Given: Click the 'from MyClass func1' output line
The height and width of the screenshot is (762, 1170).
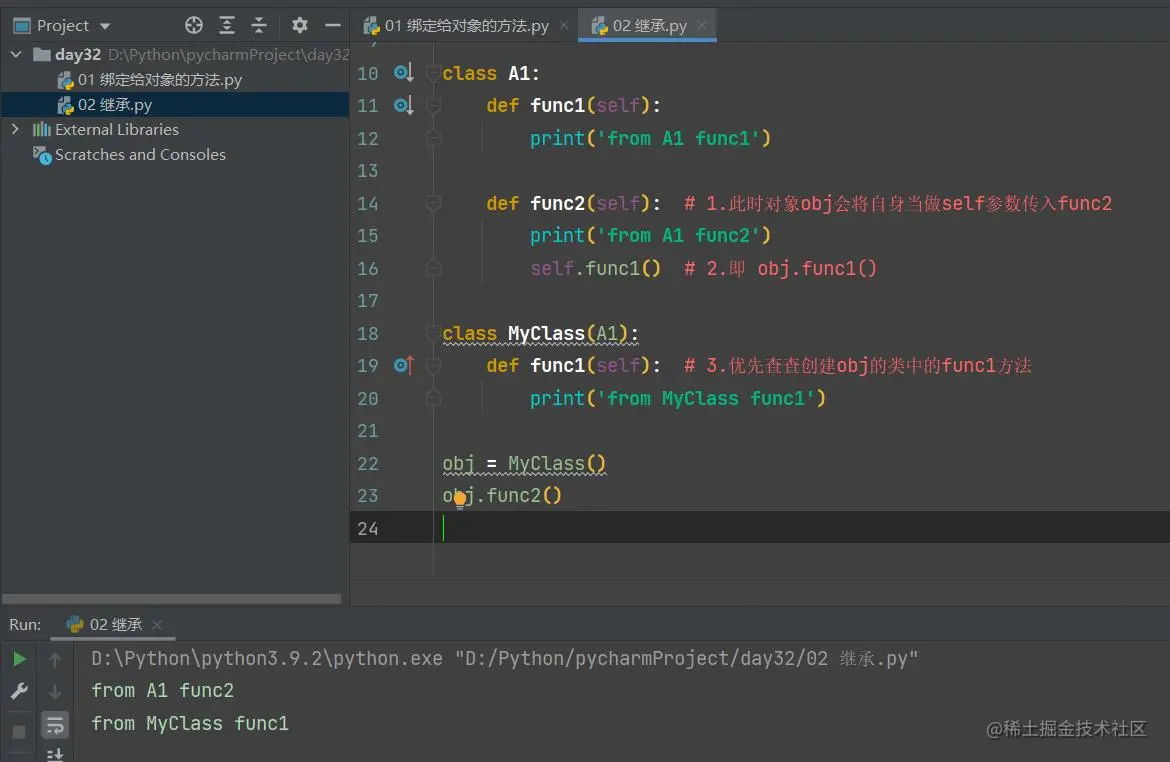Looking at the screenshot, I should (x=190, y=723).
